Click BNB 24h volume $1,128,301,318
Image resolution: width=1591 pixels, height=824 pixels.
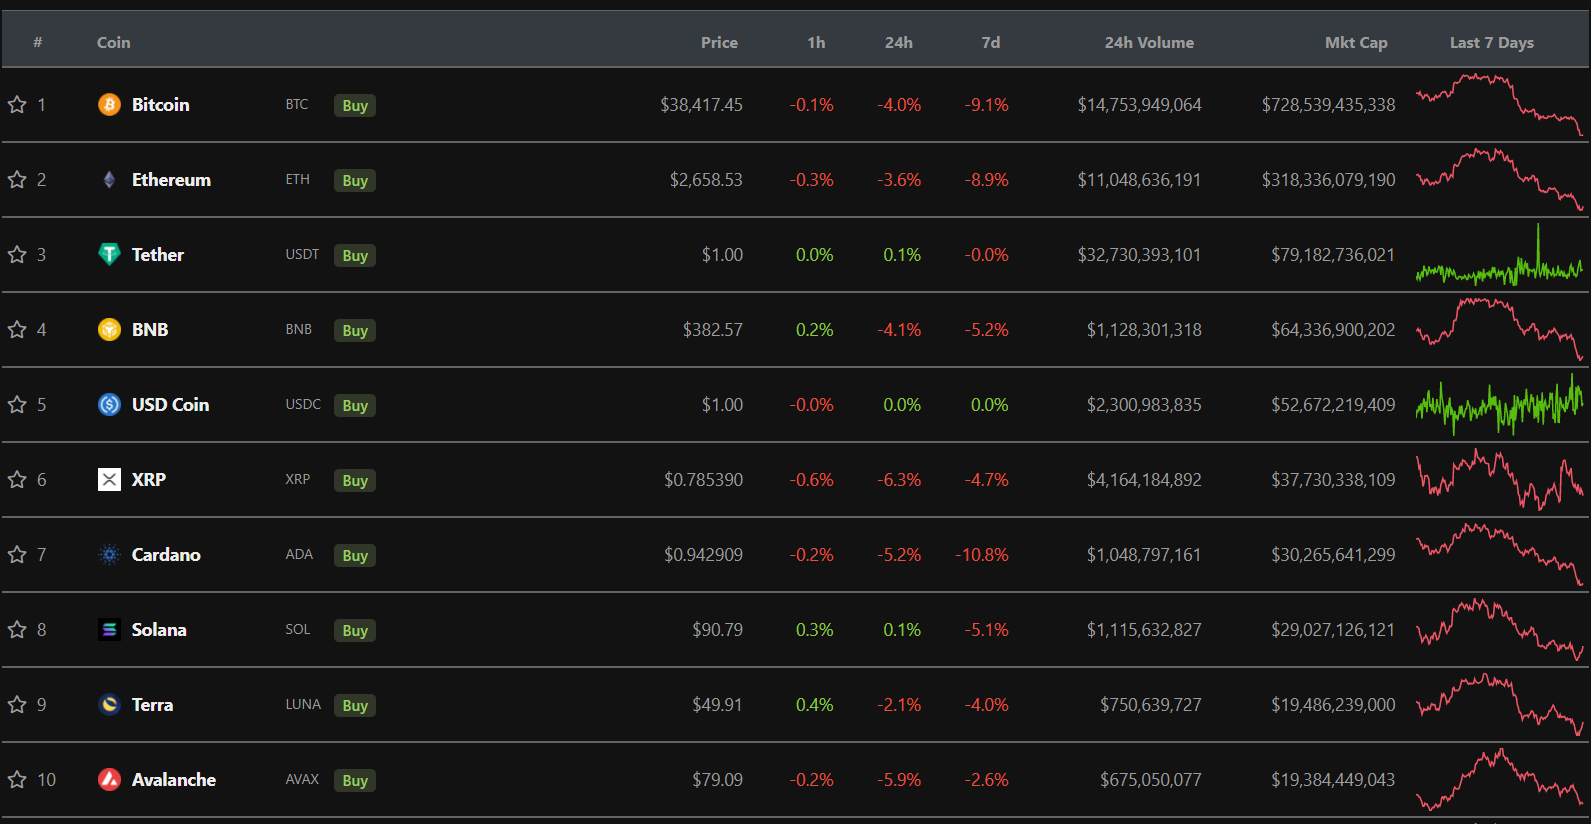[x=1144, y=330]
